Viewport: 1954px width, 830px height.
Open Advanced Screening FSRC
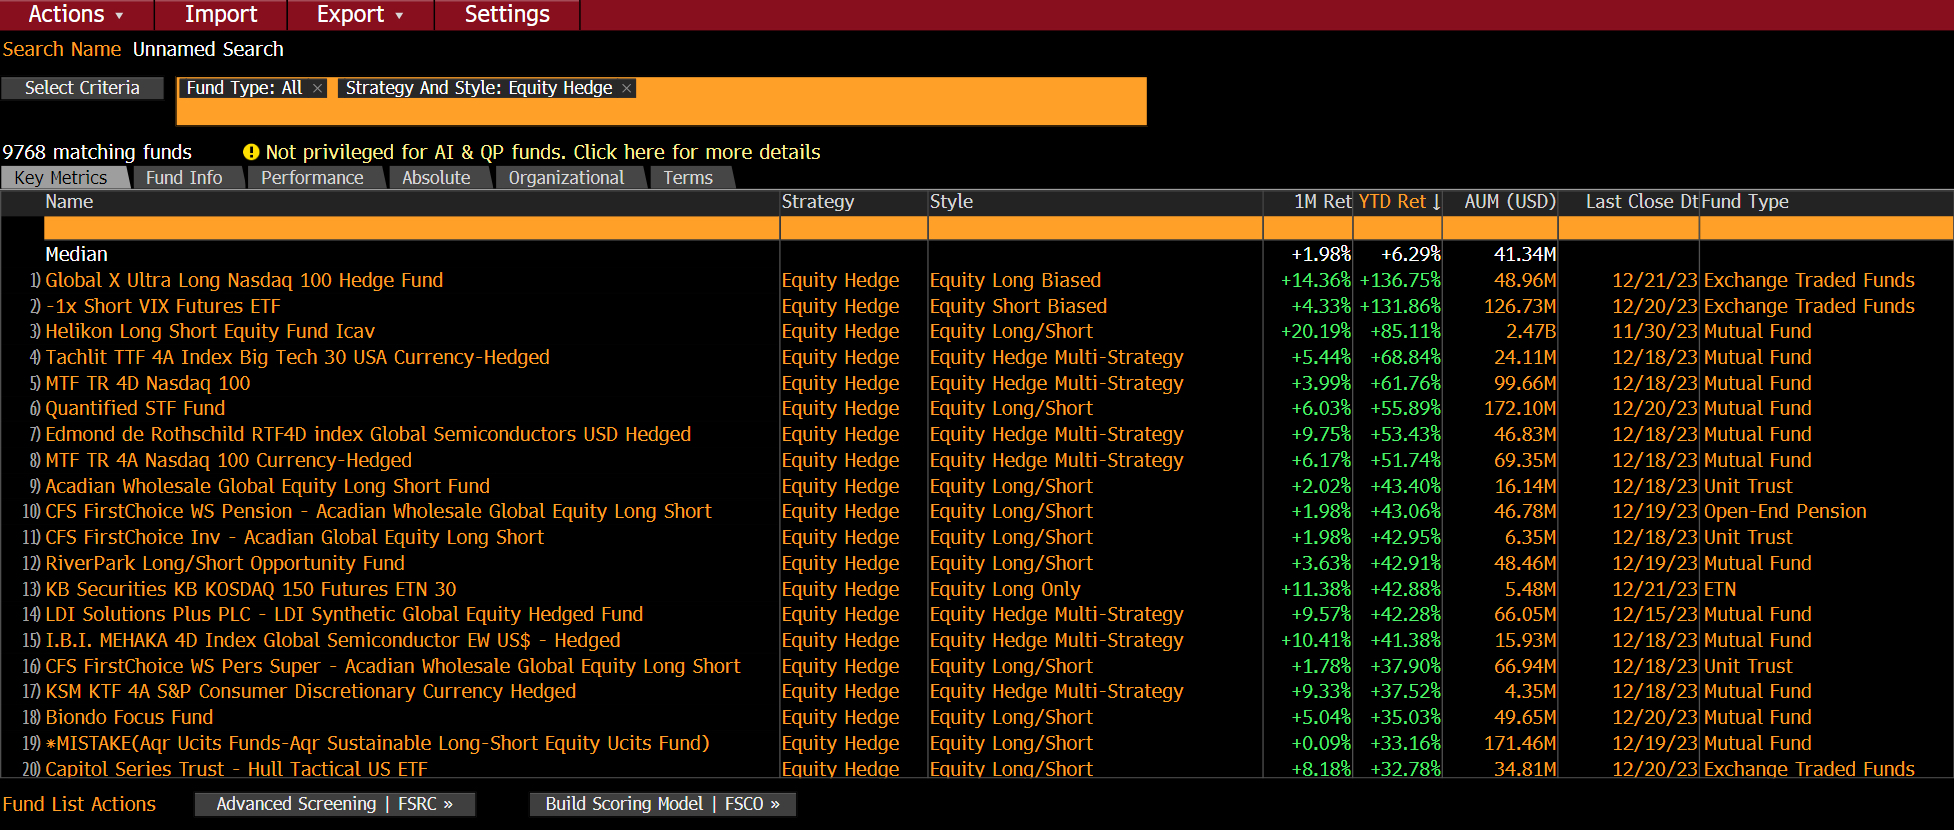pyautogui.click(x=334, y=804)
